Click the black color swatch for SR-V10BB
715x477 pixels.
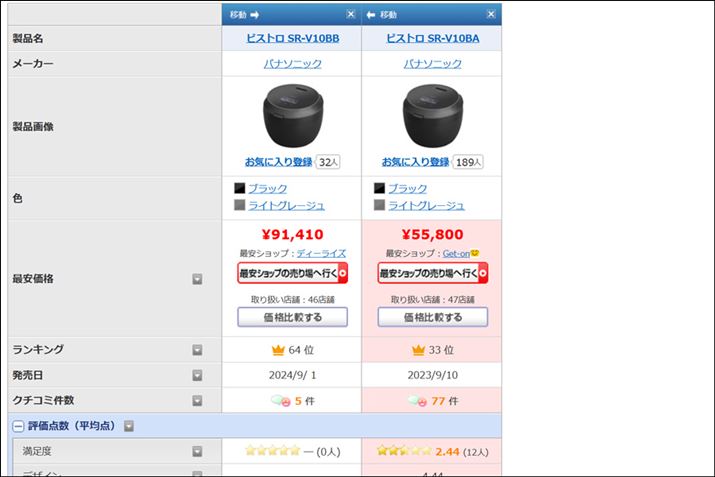coord(239,188)
